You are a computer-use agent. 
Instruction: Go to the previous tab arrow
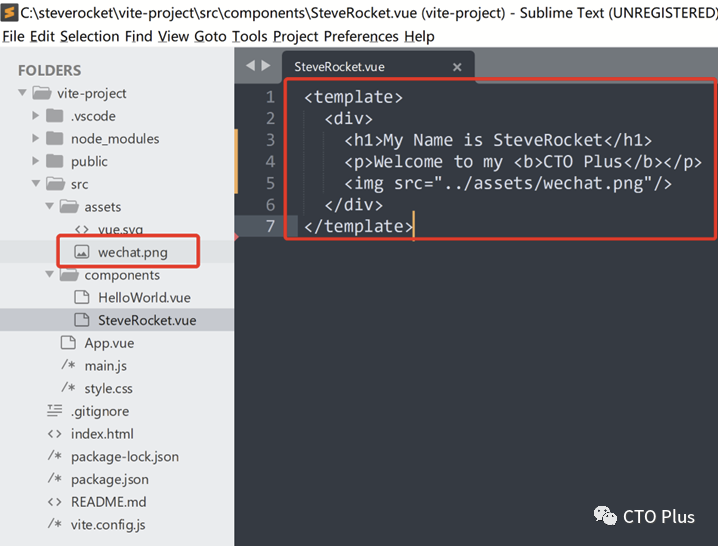click(x=251, y=66)
